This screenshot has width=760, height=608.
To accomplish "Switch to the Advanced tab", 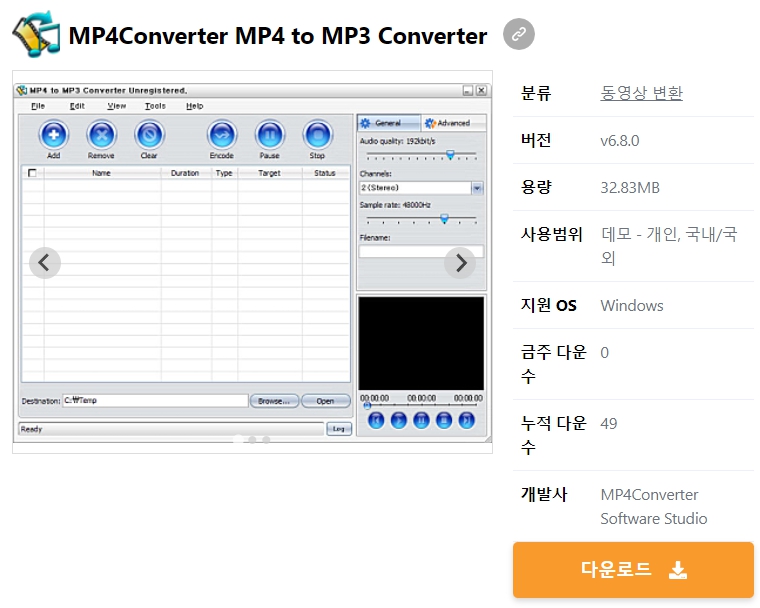I will pos(453,123).
